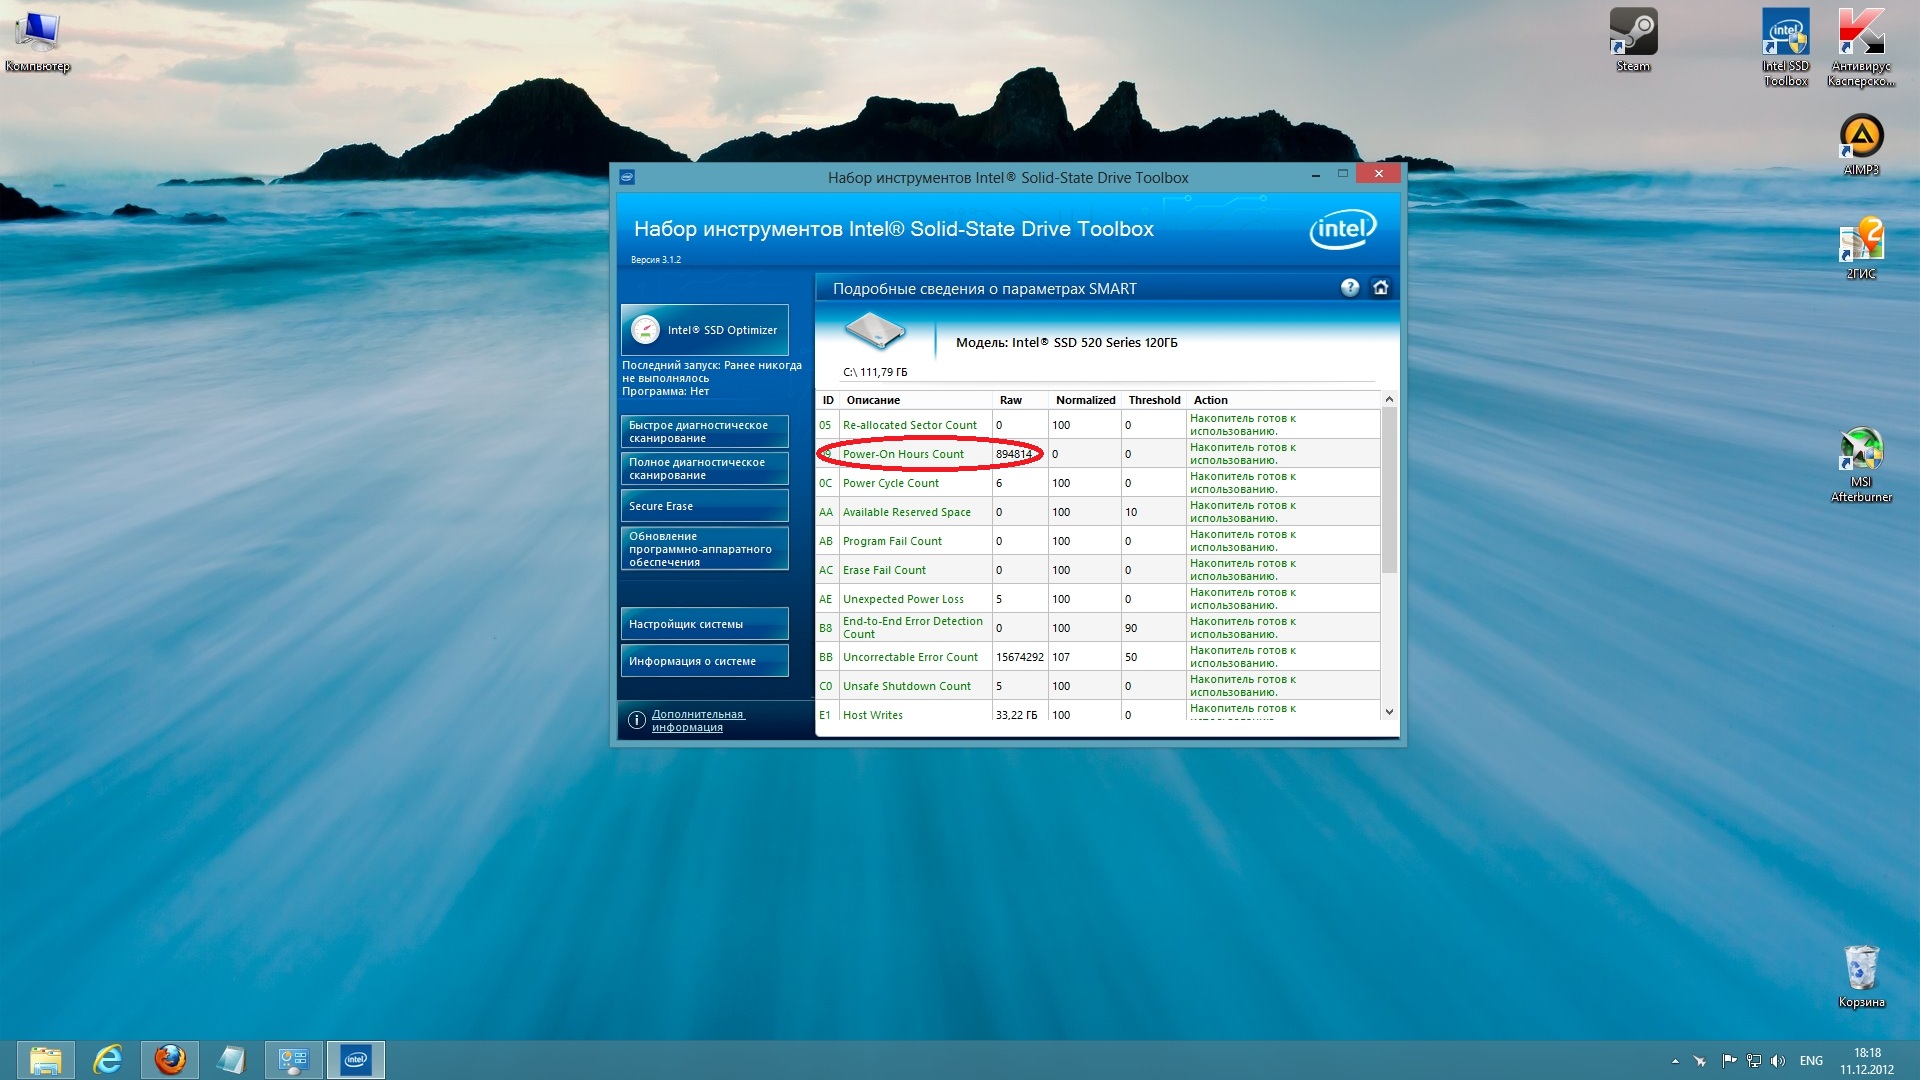Launch Internet Explorer from the taskbar
The image size is (1920, 1080).
pyautogui.click(x=108, y=1060)
